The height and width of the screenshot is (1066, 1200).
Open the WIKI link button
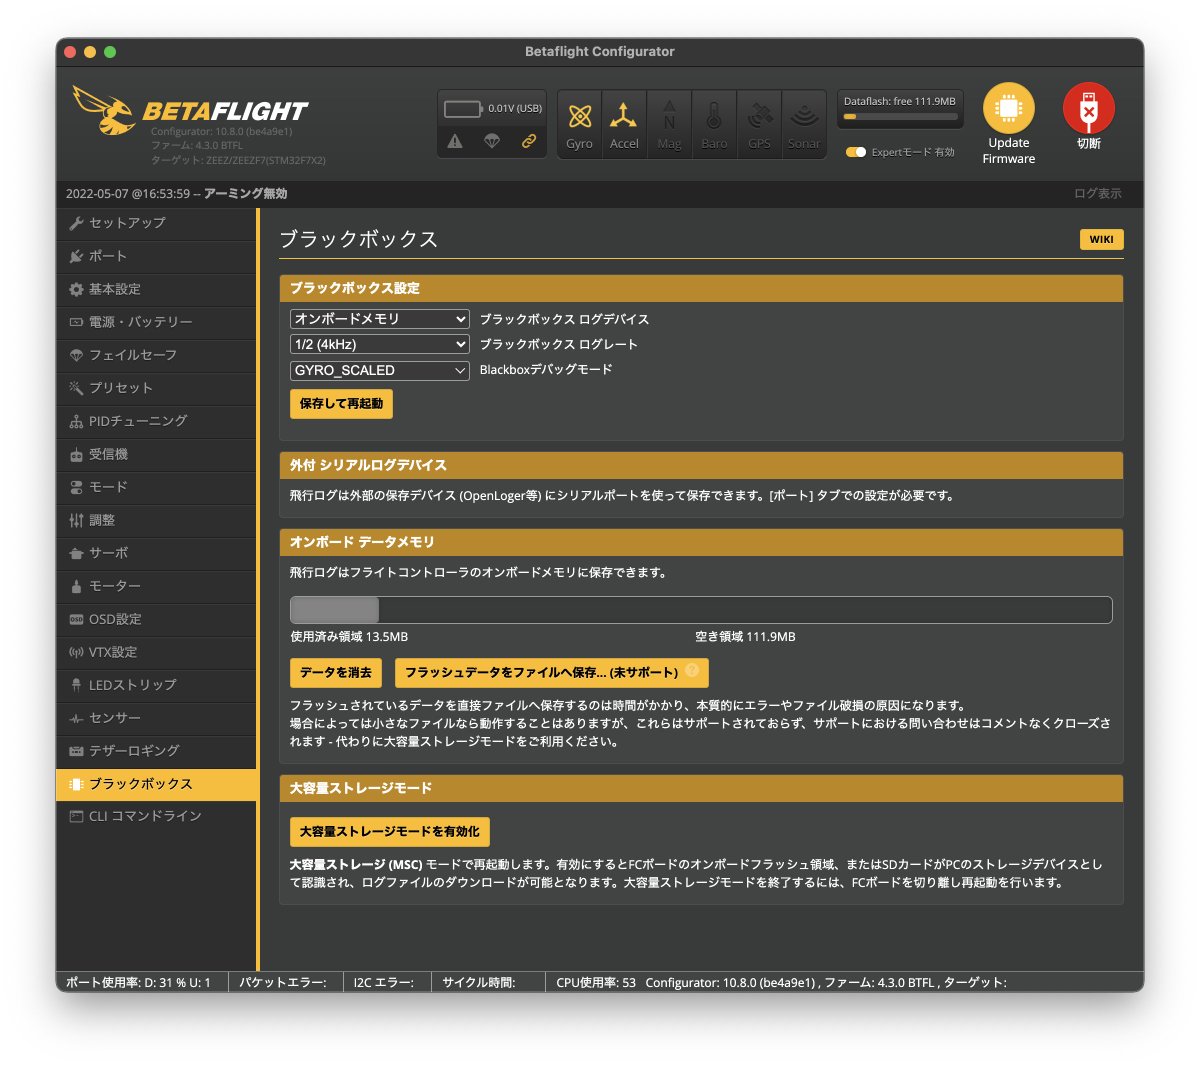[1102, 239]
